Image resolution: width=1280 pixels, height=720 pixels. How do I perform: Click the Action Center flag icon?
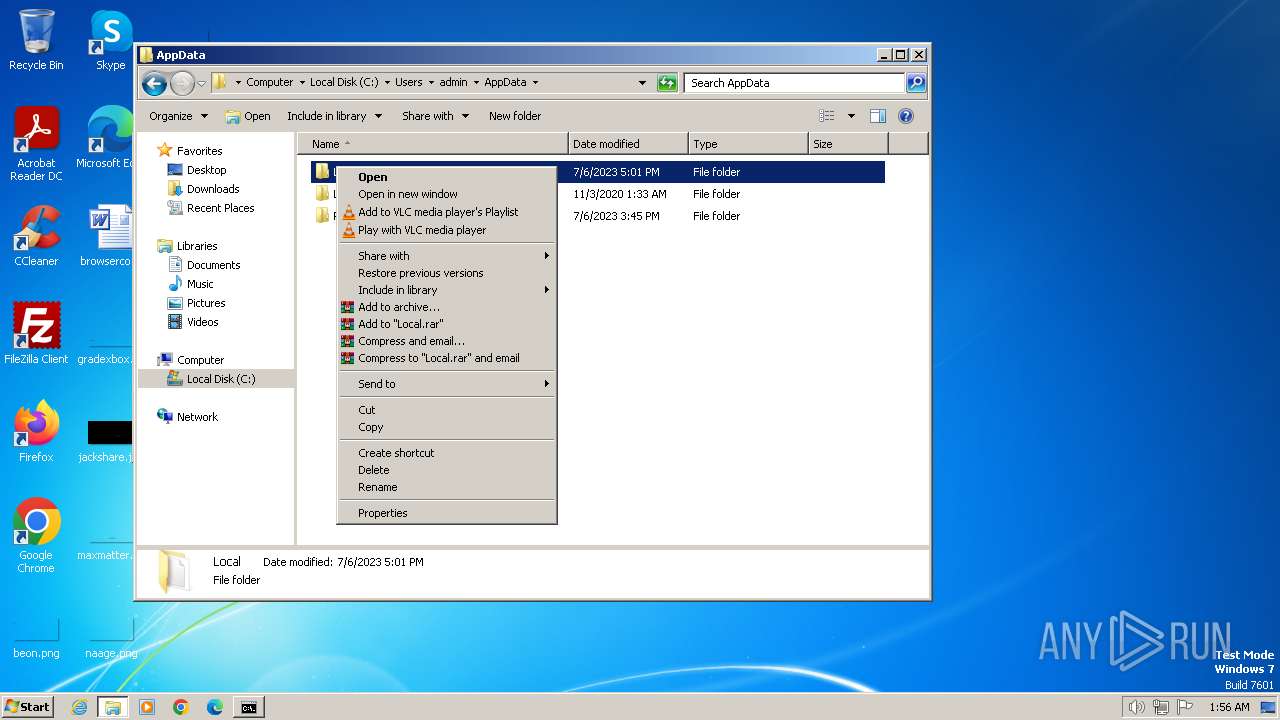point(1184,707)
